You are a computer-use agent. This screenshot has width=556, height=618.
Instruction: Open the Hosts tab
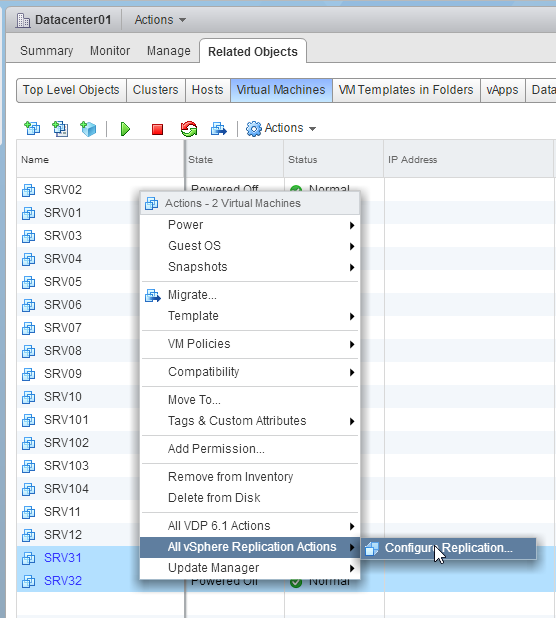(208, 90)
